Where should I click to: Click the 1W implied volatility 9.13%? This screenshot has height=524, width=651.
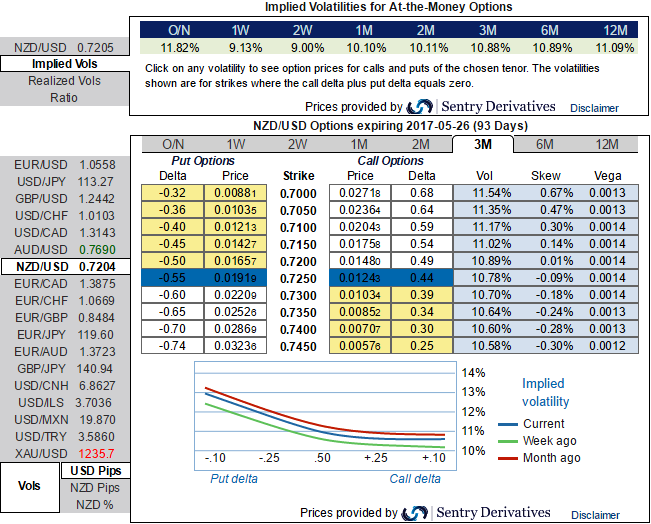click(245, 48)
